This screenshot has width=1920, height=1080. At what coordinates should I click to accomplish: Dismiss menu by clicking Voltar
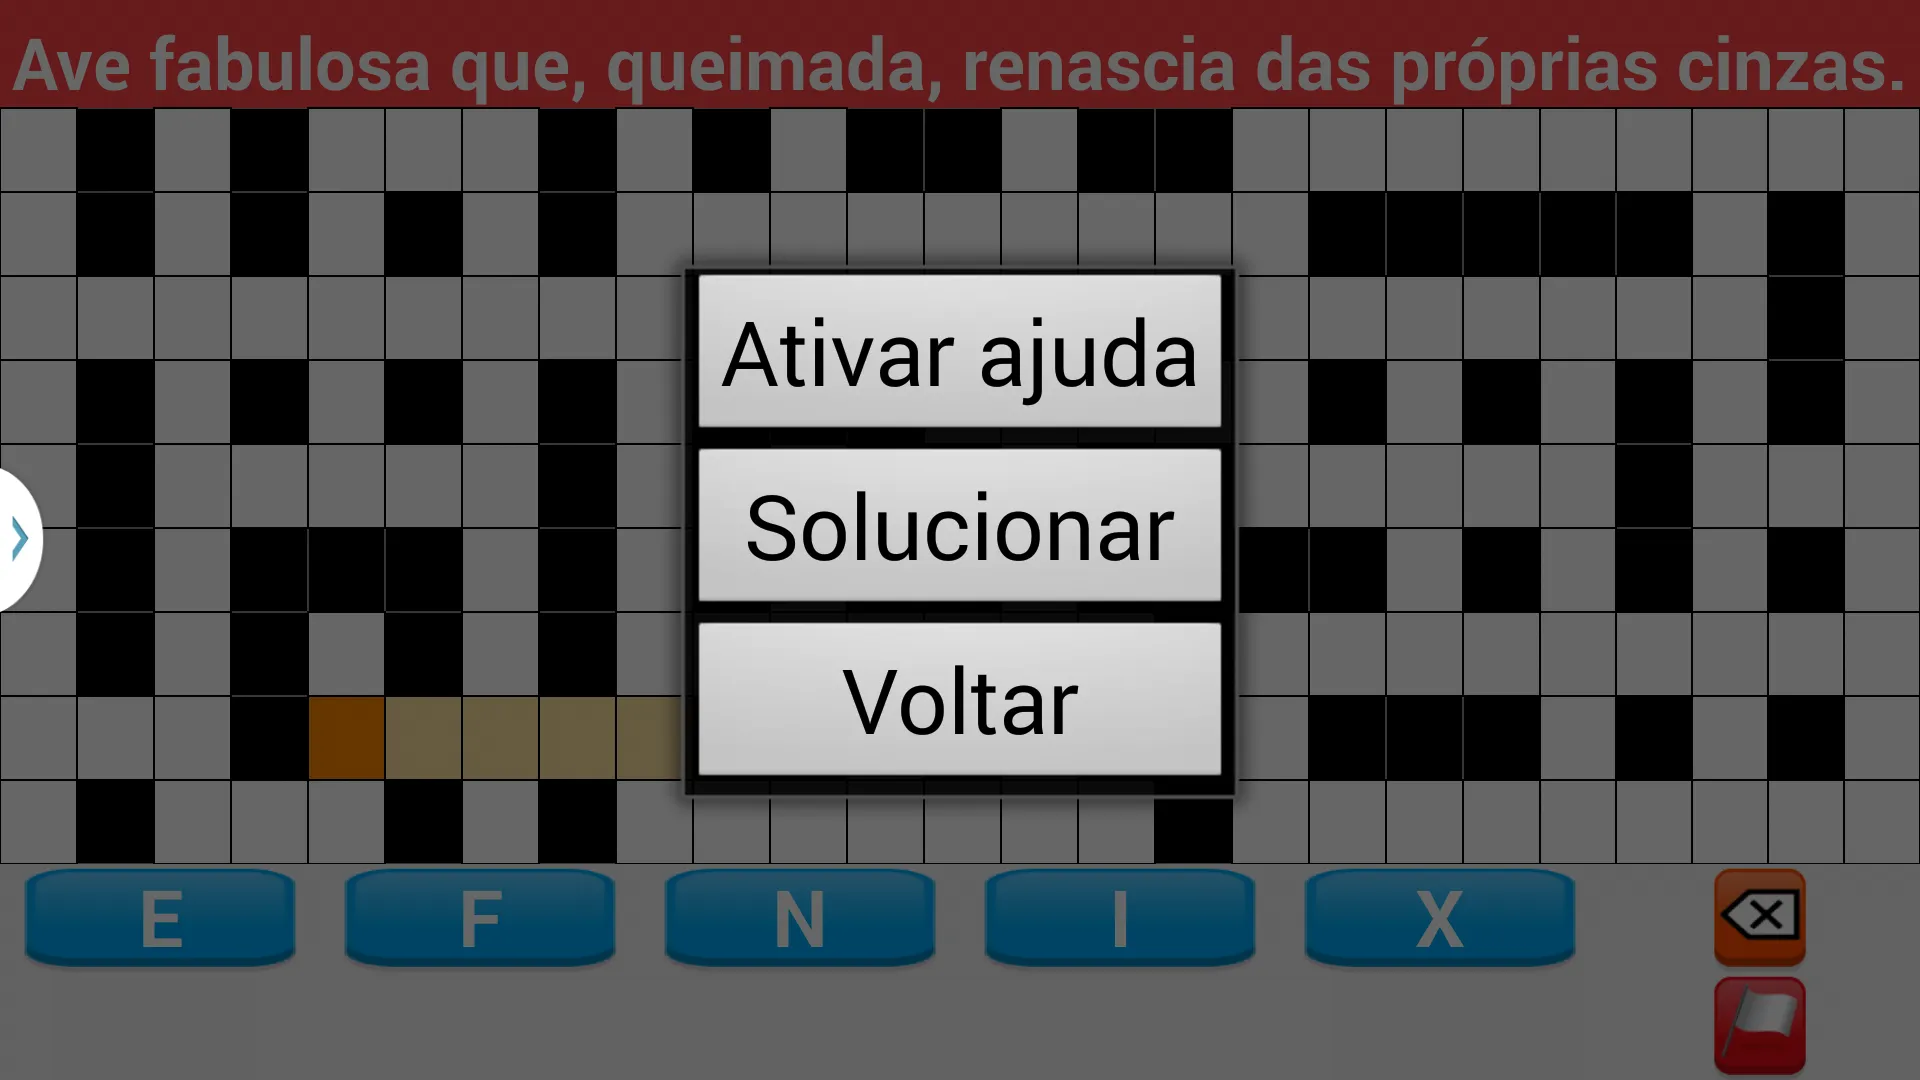pos(959,700)
